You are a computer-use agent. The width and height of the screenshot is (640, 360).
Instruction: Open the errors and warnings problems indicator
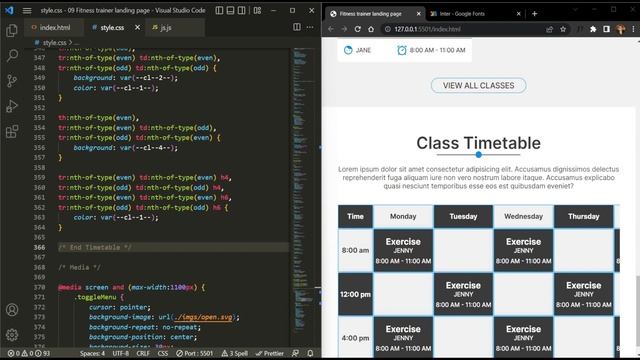pyautogui.click(x=29, y=353)
